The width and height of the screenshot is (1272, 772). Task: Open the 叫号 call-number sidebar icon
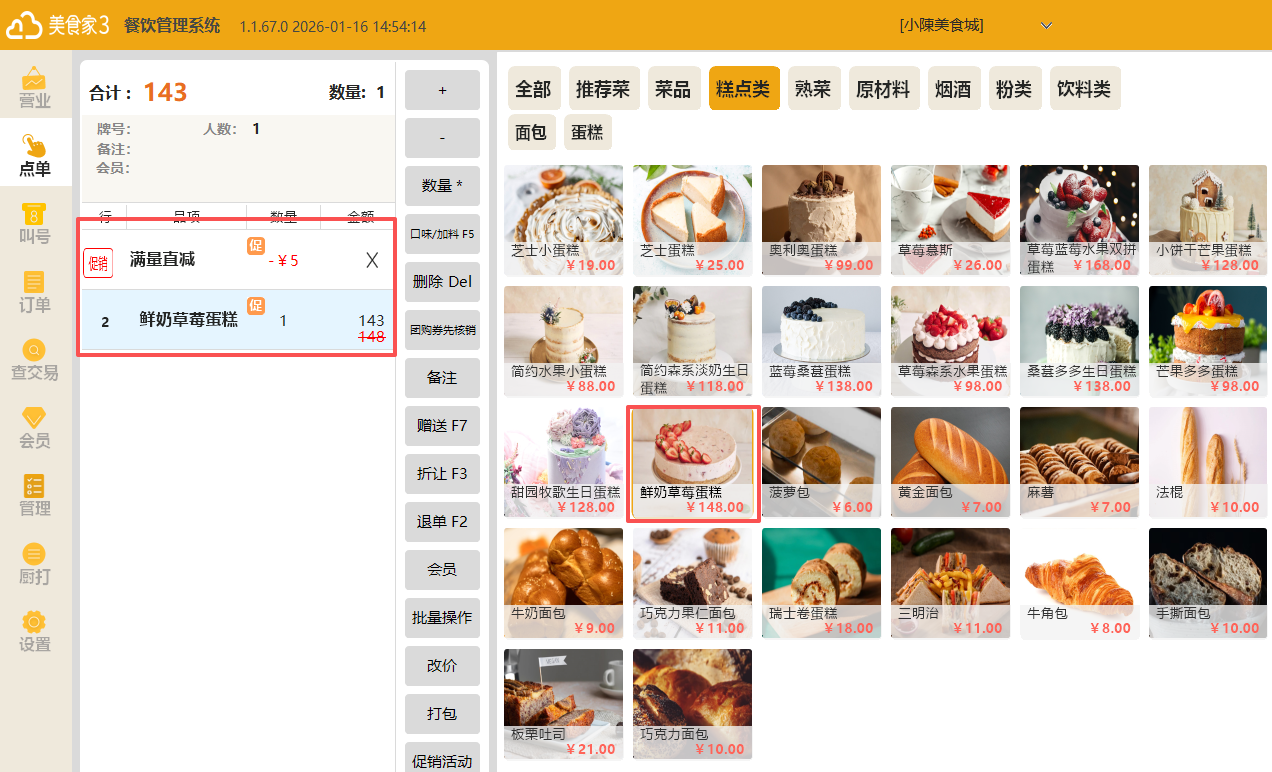click(35, 224)
